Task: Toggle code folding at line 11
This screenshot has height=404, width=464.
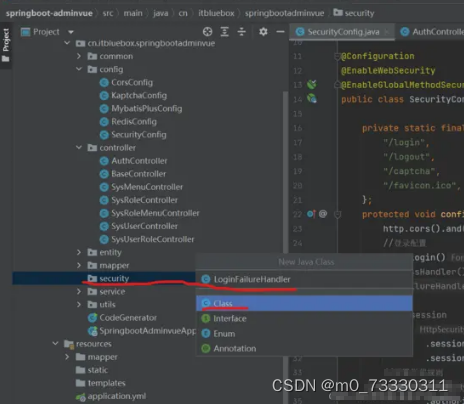Action: coord(337,56)
